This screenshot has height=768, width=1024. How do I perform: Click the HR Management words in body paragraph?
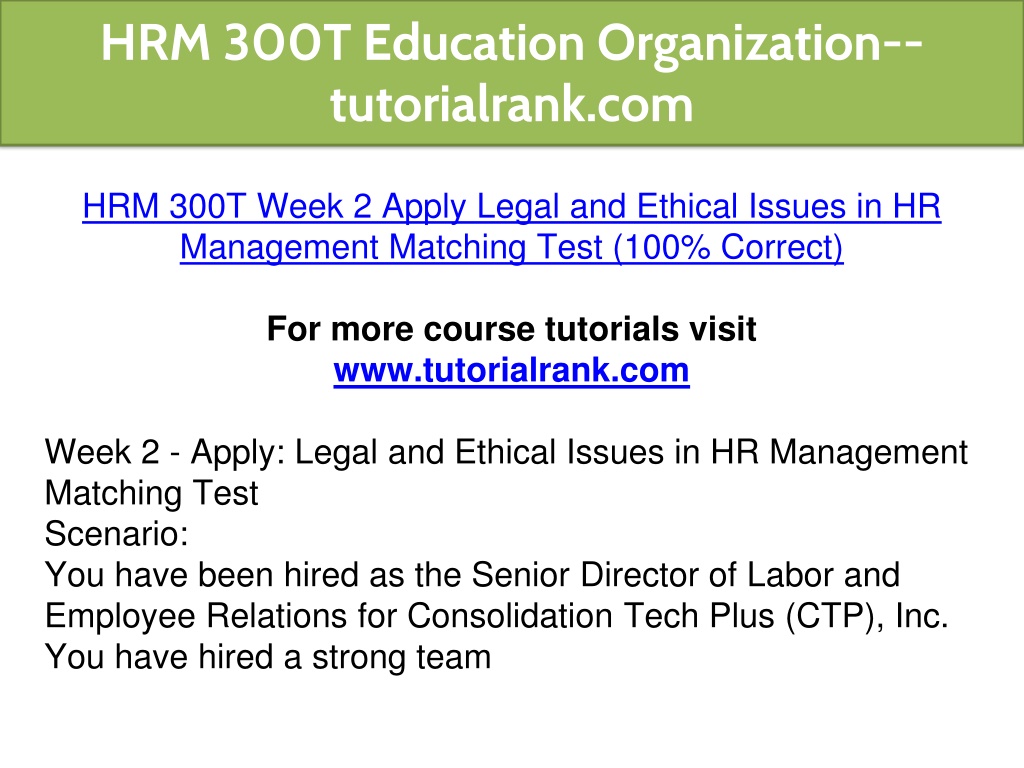tap(839, 453)
